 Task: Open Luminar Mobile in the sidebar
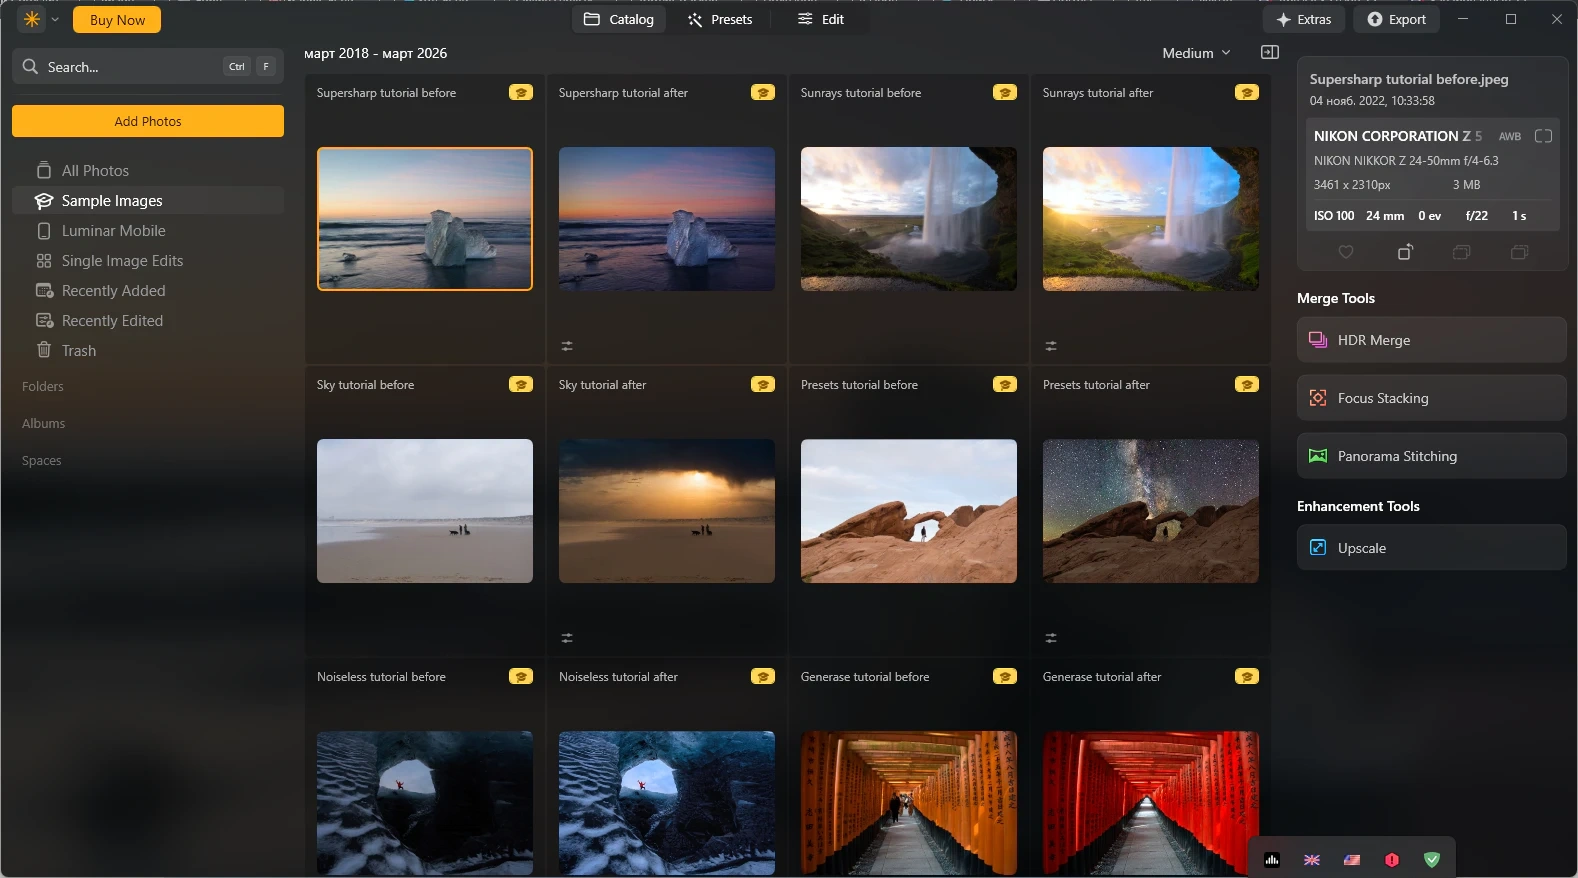tap(148, 231)
